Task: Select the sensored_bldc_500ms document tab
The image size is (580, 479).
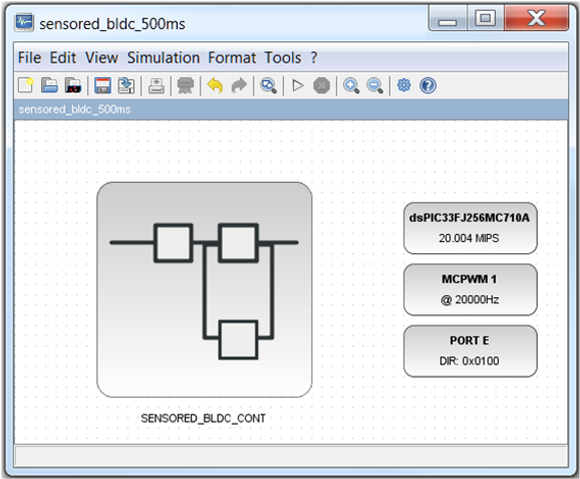Action: pyautogui.click(x=74, y=109)
